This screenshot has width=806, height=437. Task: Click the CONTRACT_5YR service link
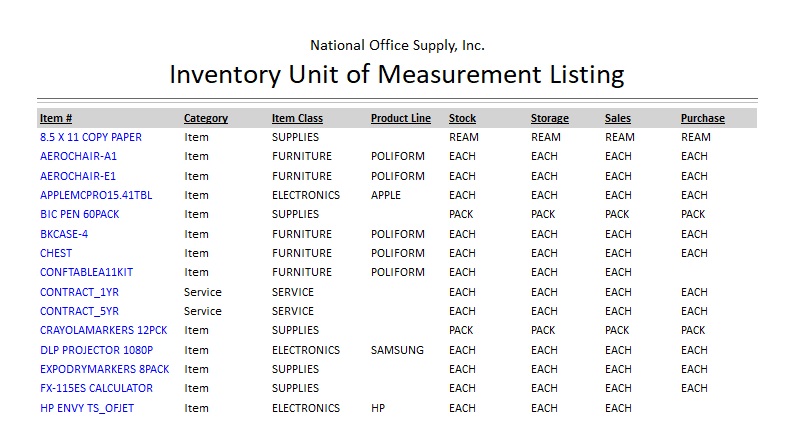[x=79, y=311]
